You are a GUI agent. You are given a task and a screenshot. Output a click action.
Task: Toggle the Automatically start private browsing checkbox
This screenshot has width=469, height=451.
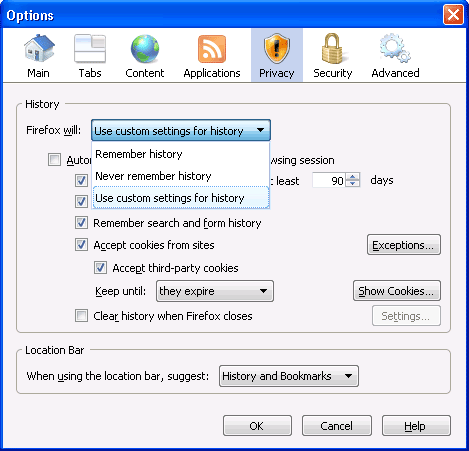[x=54, y=160]
